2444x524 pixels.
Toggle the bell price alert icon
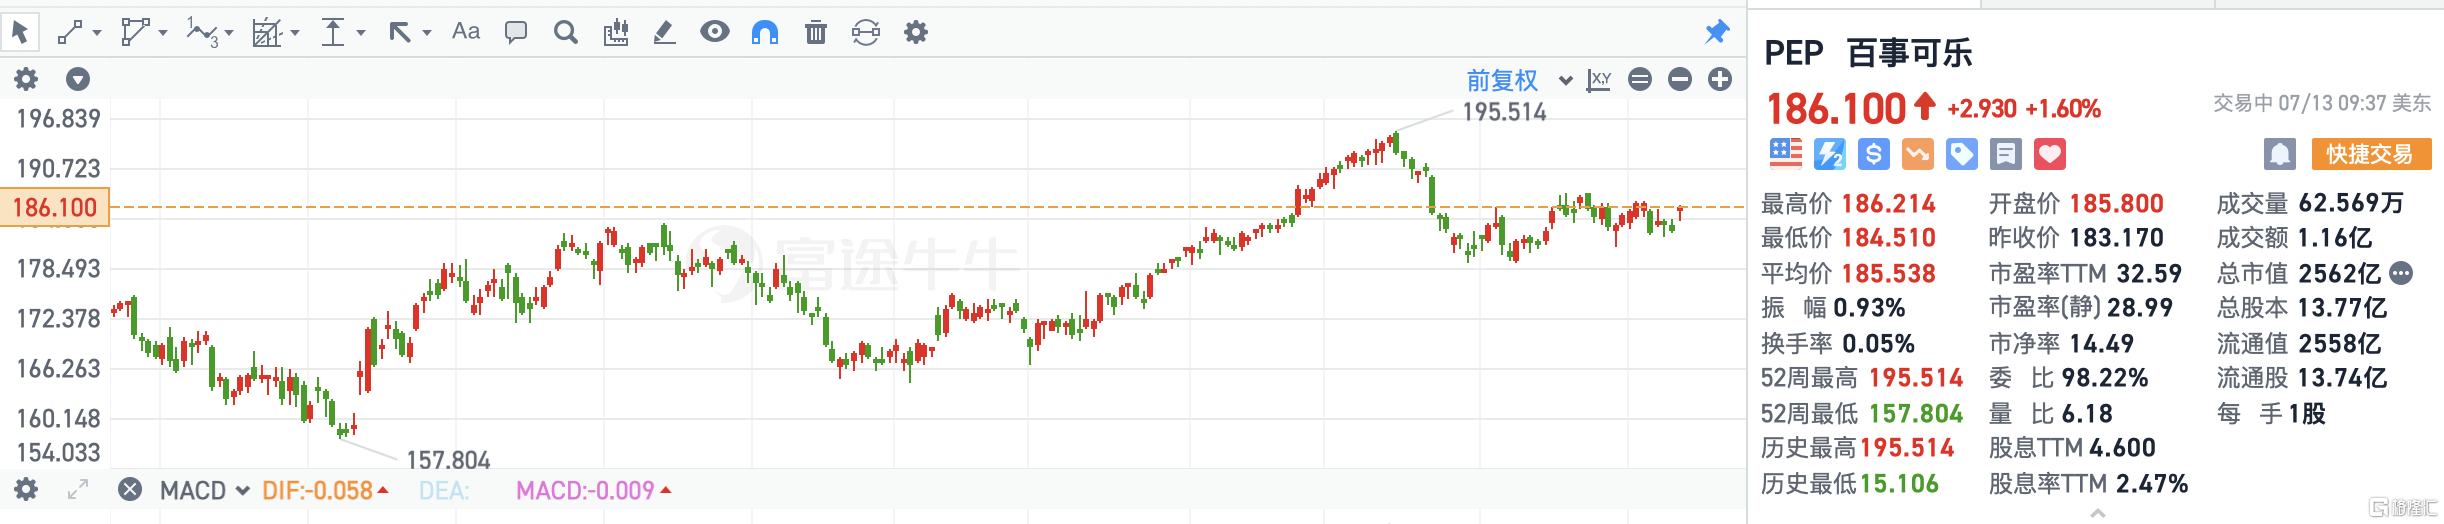[x=2280, y=154]
